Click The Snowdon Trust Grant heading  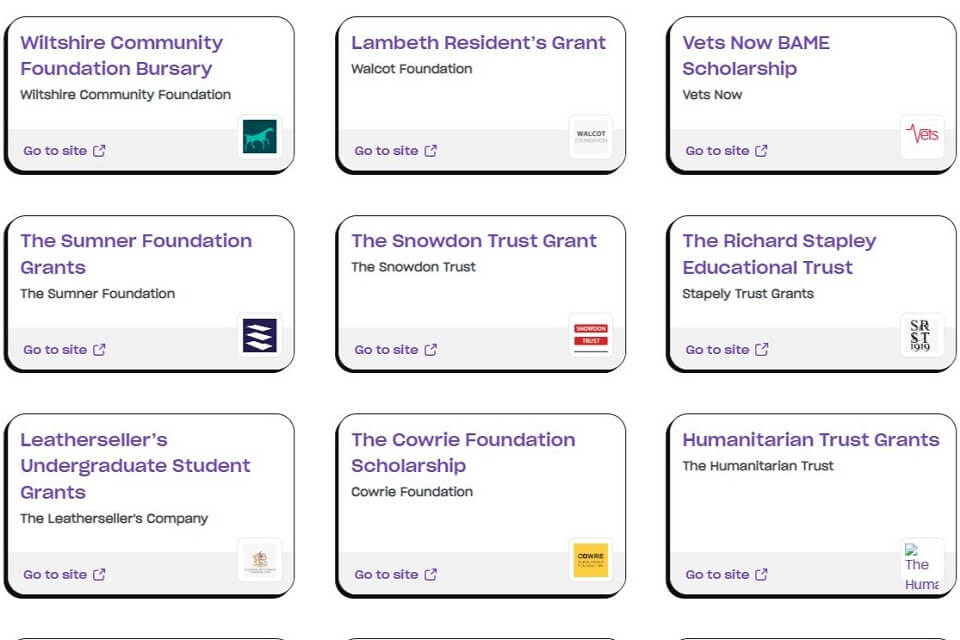[474, 241]
